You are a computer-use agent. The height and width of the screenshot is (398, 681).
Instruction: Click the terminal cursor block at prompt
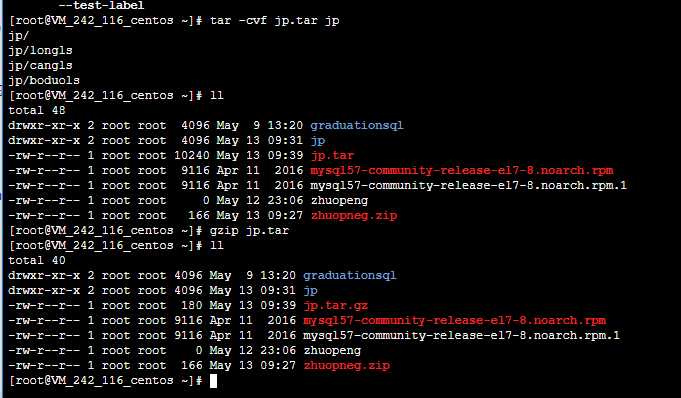(213, 381)
